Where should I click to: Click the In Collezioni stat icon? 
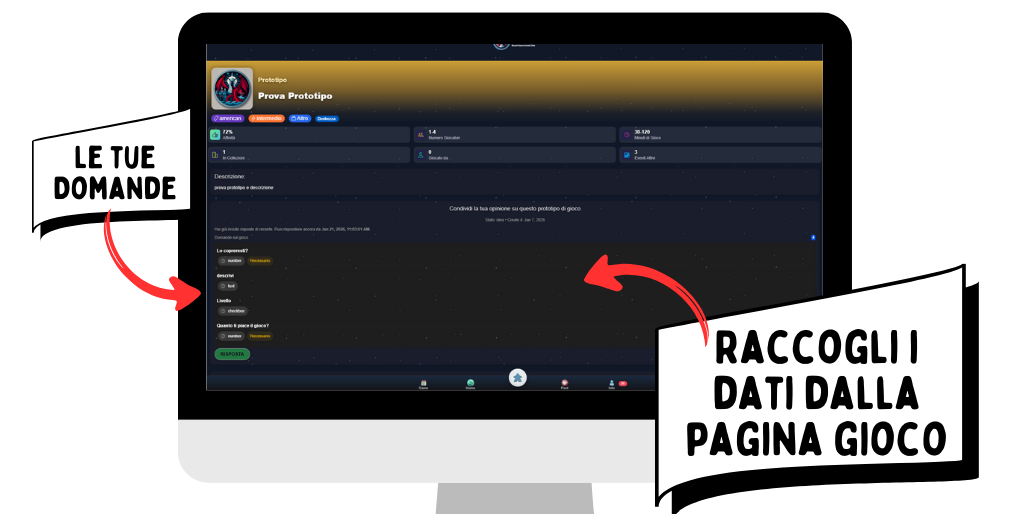[x=215, y=155]
